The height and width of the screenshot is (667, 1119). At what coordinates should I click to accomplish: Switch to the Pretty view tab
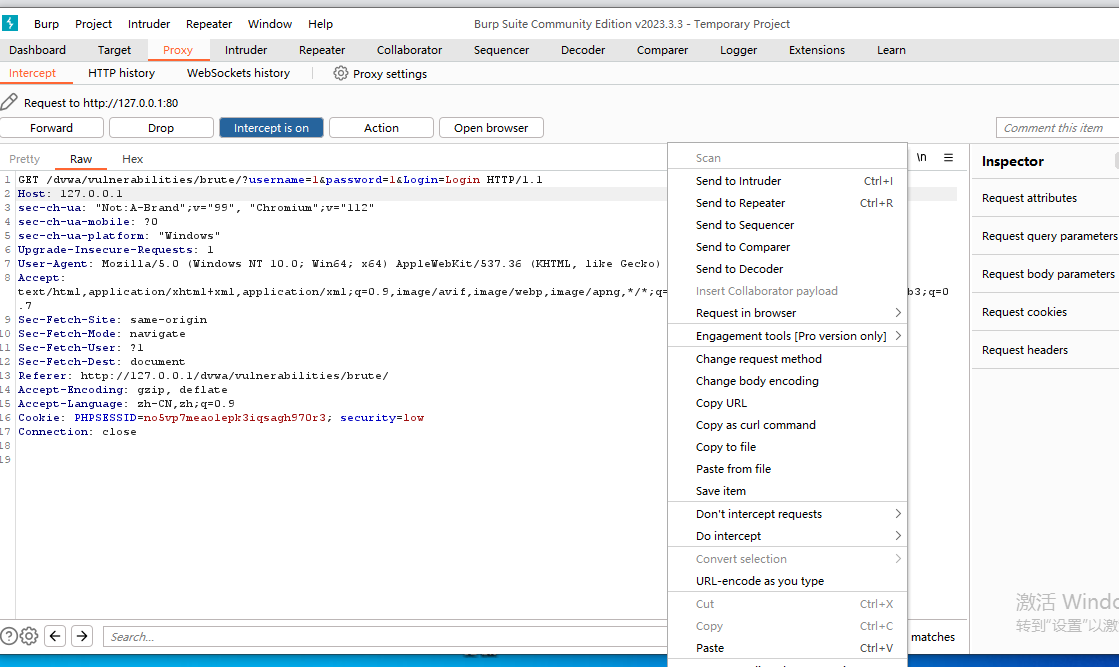25,159
